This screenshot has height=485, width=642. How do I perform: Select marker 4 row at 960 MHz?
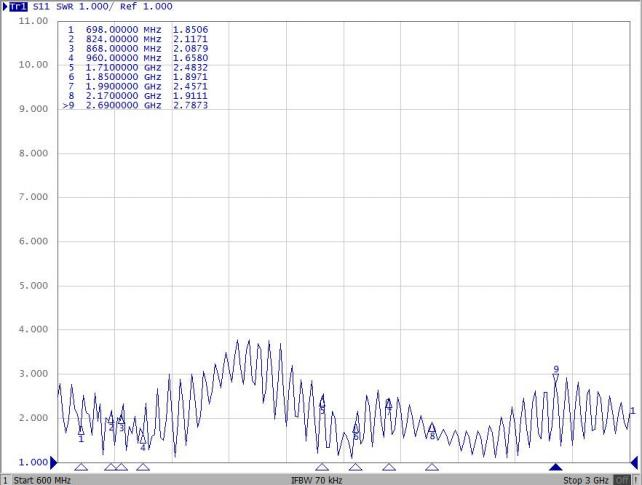pos(138,58)
